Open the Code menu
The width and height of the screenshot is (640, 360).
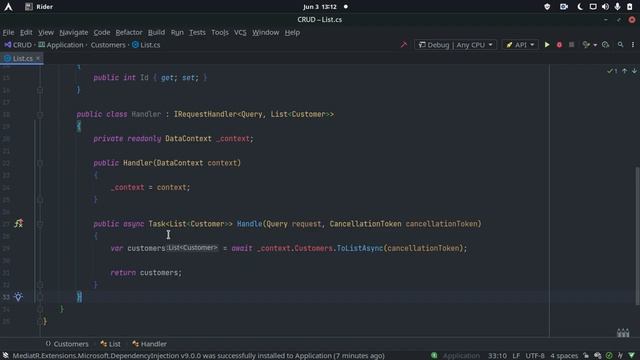[102, 32]
